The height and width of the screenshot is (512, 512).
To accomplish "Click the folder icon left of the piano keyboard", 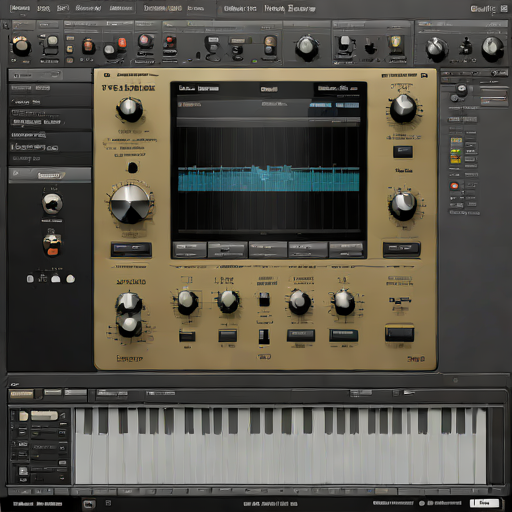I will pos(23,416).
